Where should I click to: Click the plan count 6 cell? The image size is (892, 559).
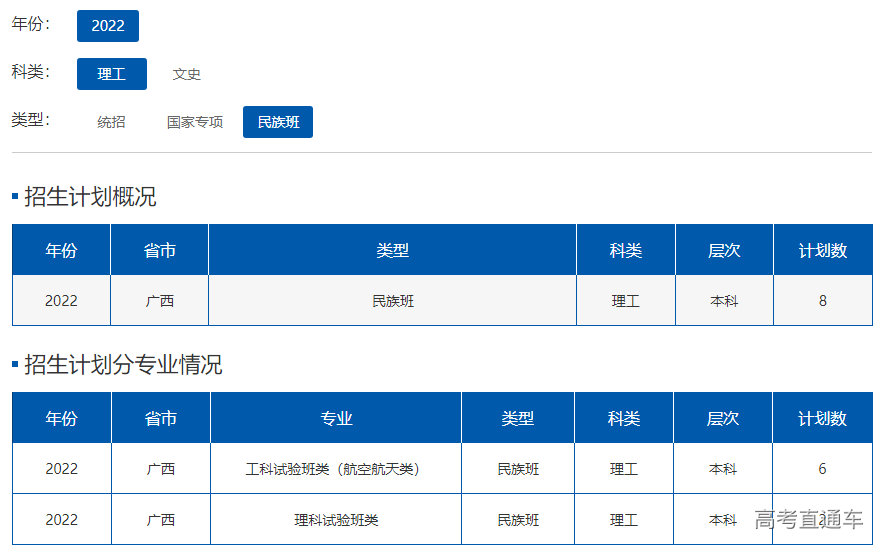click(x=822, y=469)
